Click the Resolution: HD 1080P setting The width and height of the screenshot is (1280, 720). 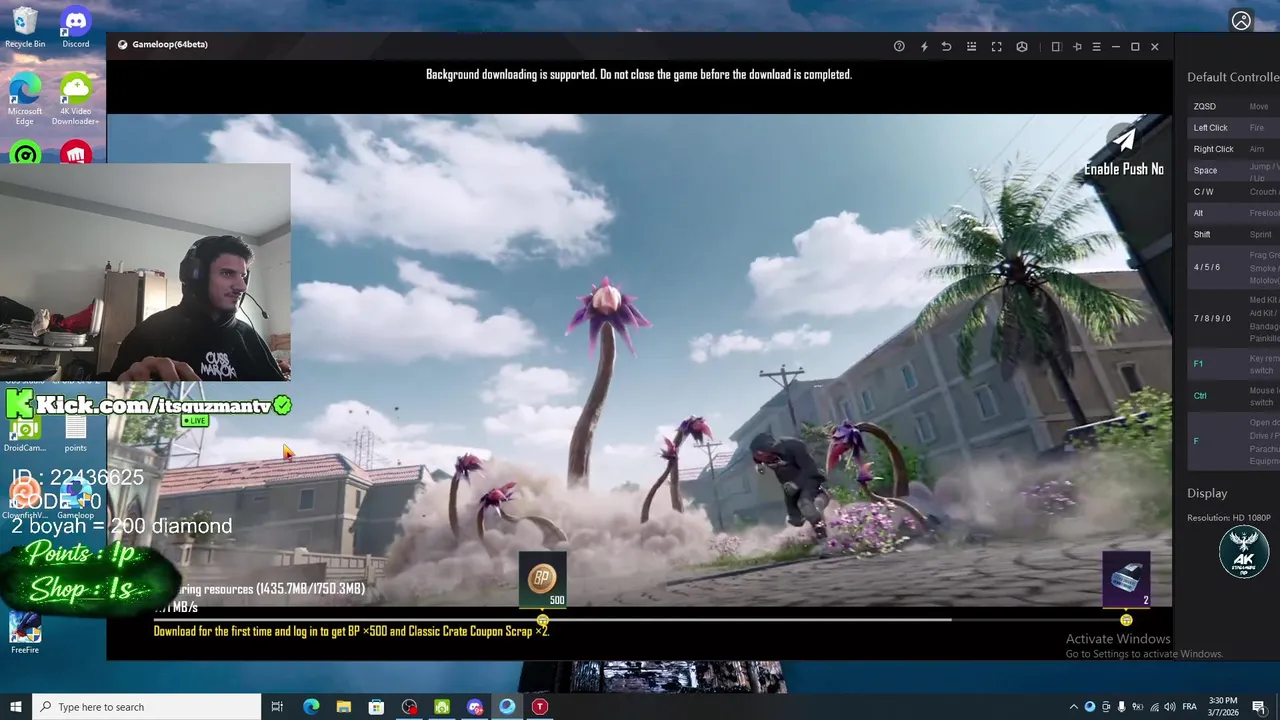tap(1229, 518)
